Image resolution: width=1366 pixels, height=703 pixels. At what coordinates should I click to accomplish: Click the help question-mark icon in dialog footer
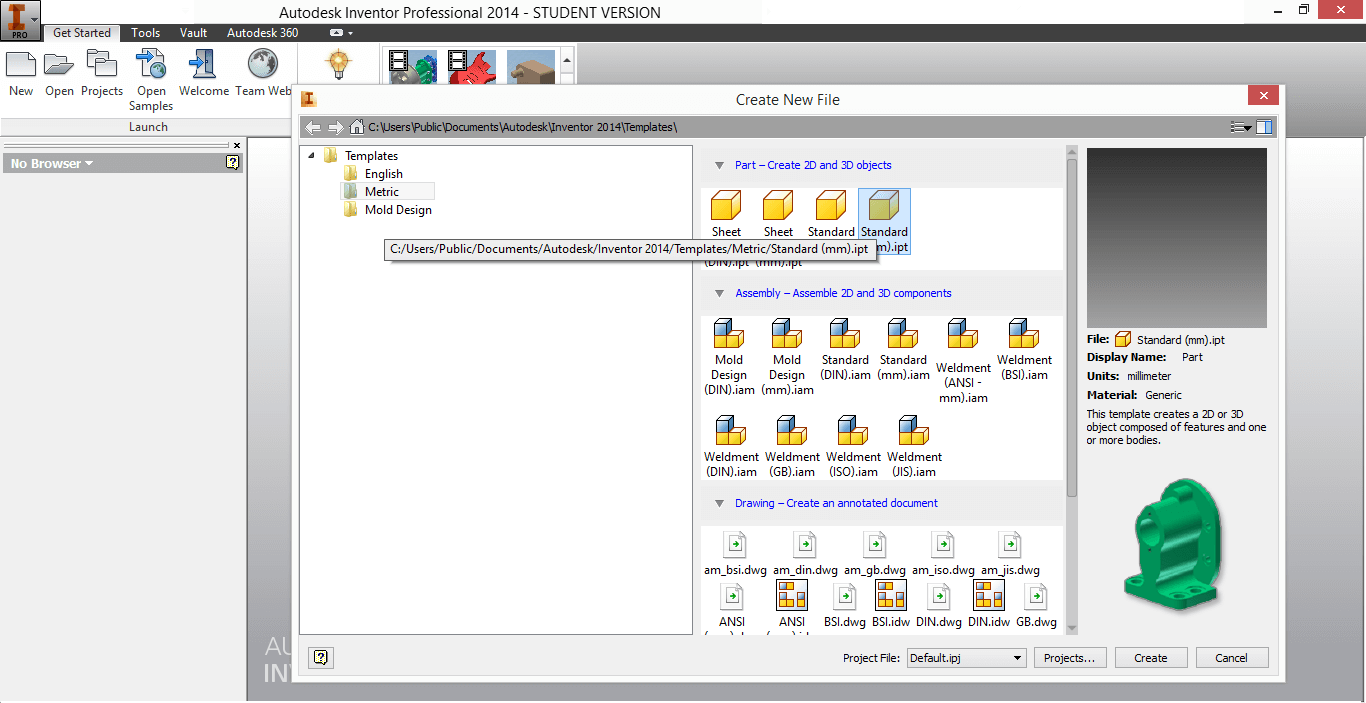[321, 657]
